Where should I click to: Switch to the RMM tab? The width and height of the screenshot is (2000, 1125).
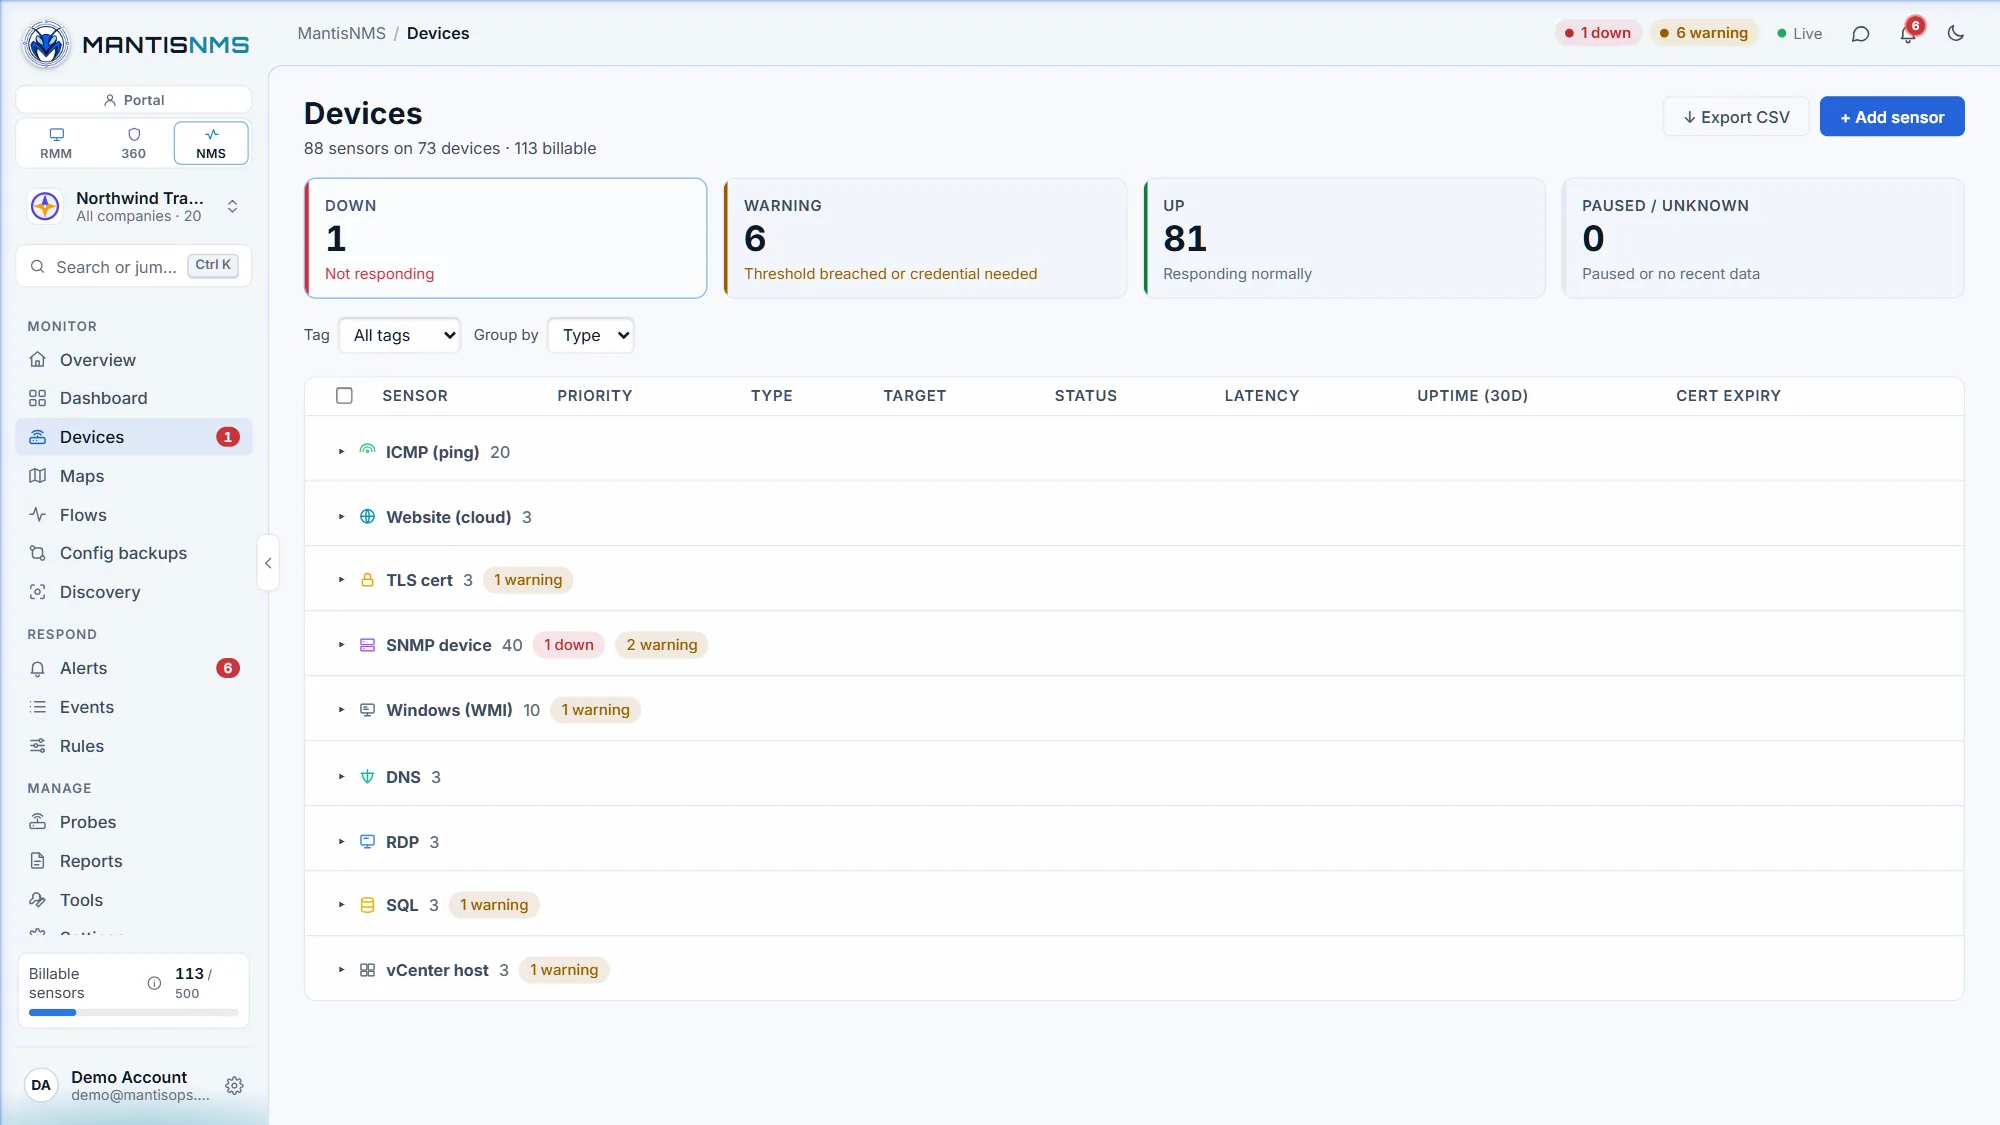pyautogui.click(x=56, y=143)
